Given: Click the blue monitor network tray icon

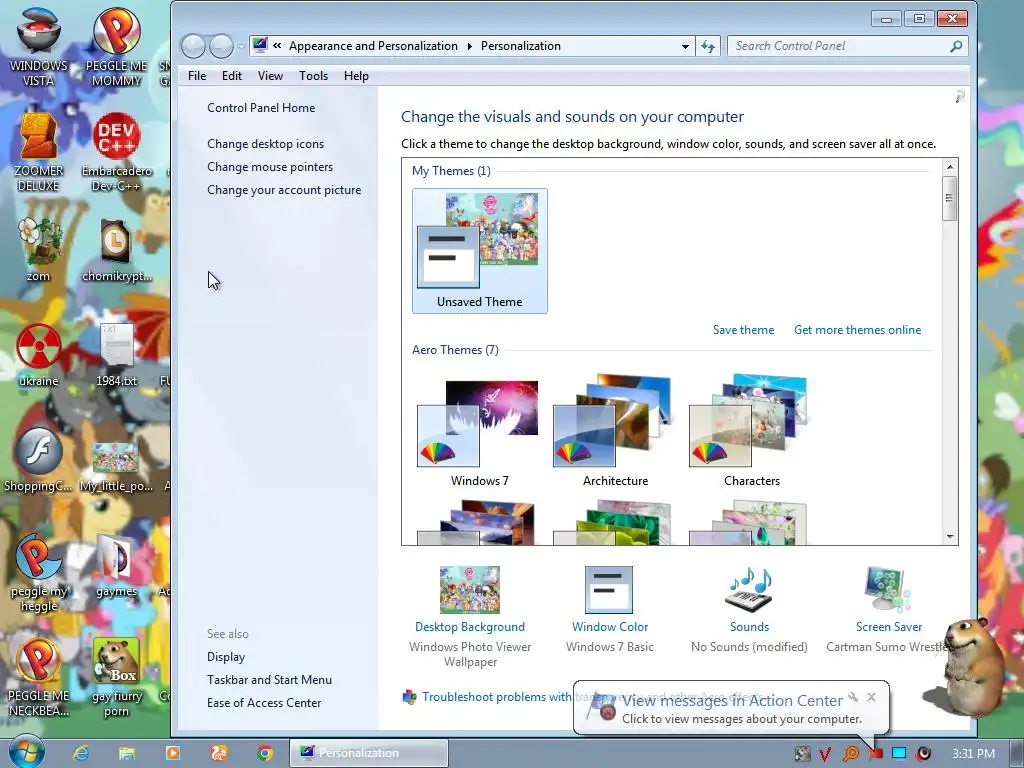Looking at the screenshot, I should [x=899, y=754].
